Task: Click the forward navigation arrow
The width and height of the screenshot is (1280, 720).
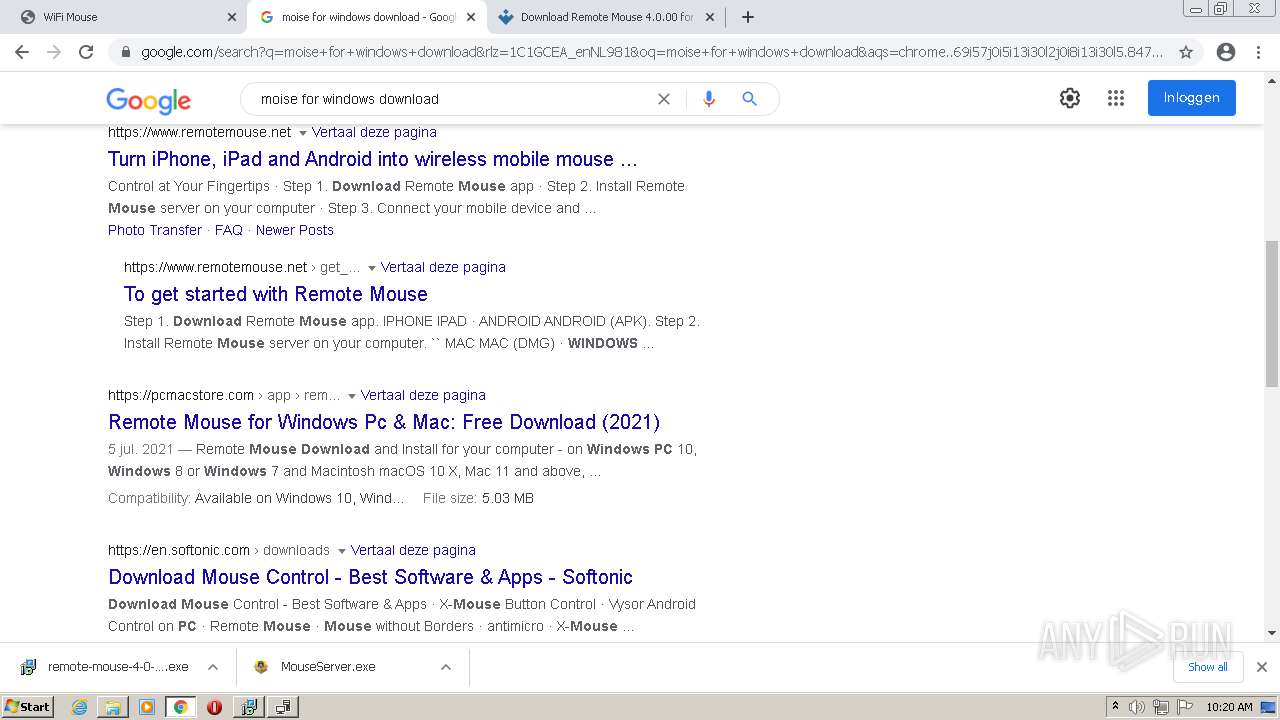Action: pyautogui.click(x=54, y=52)
